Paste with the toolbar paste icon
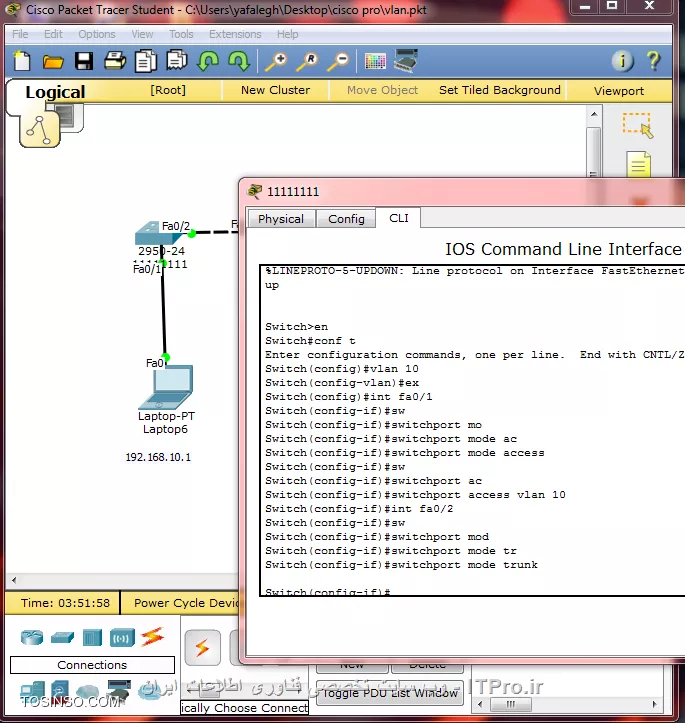The image size is (685, 723). click(177, 61)
